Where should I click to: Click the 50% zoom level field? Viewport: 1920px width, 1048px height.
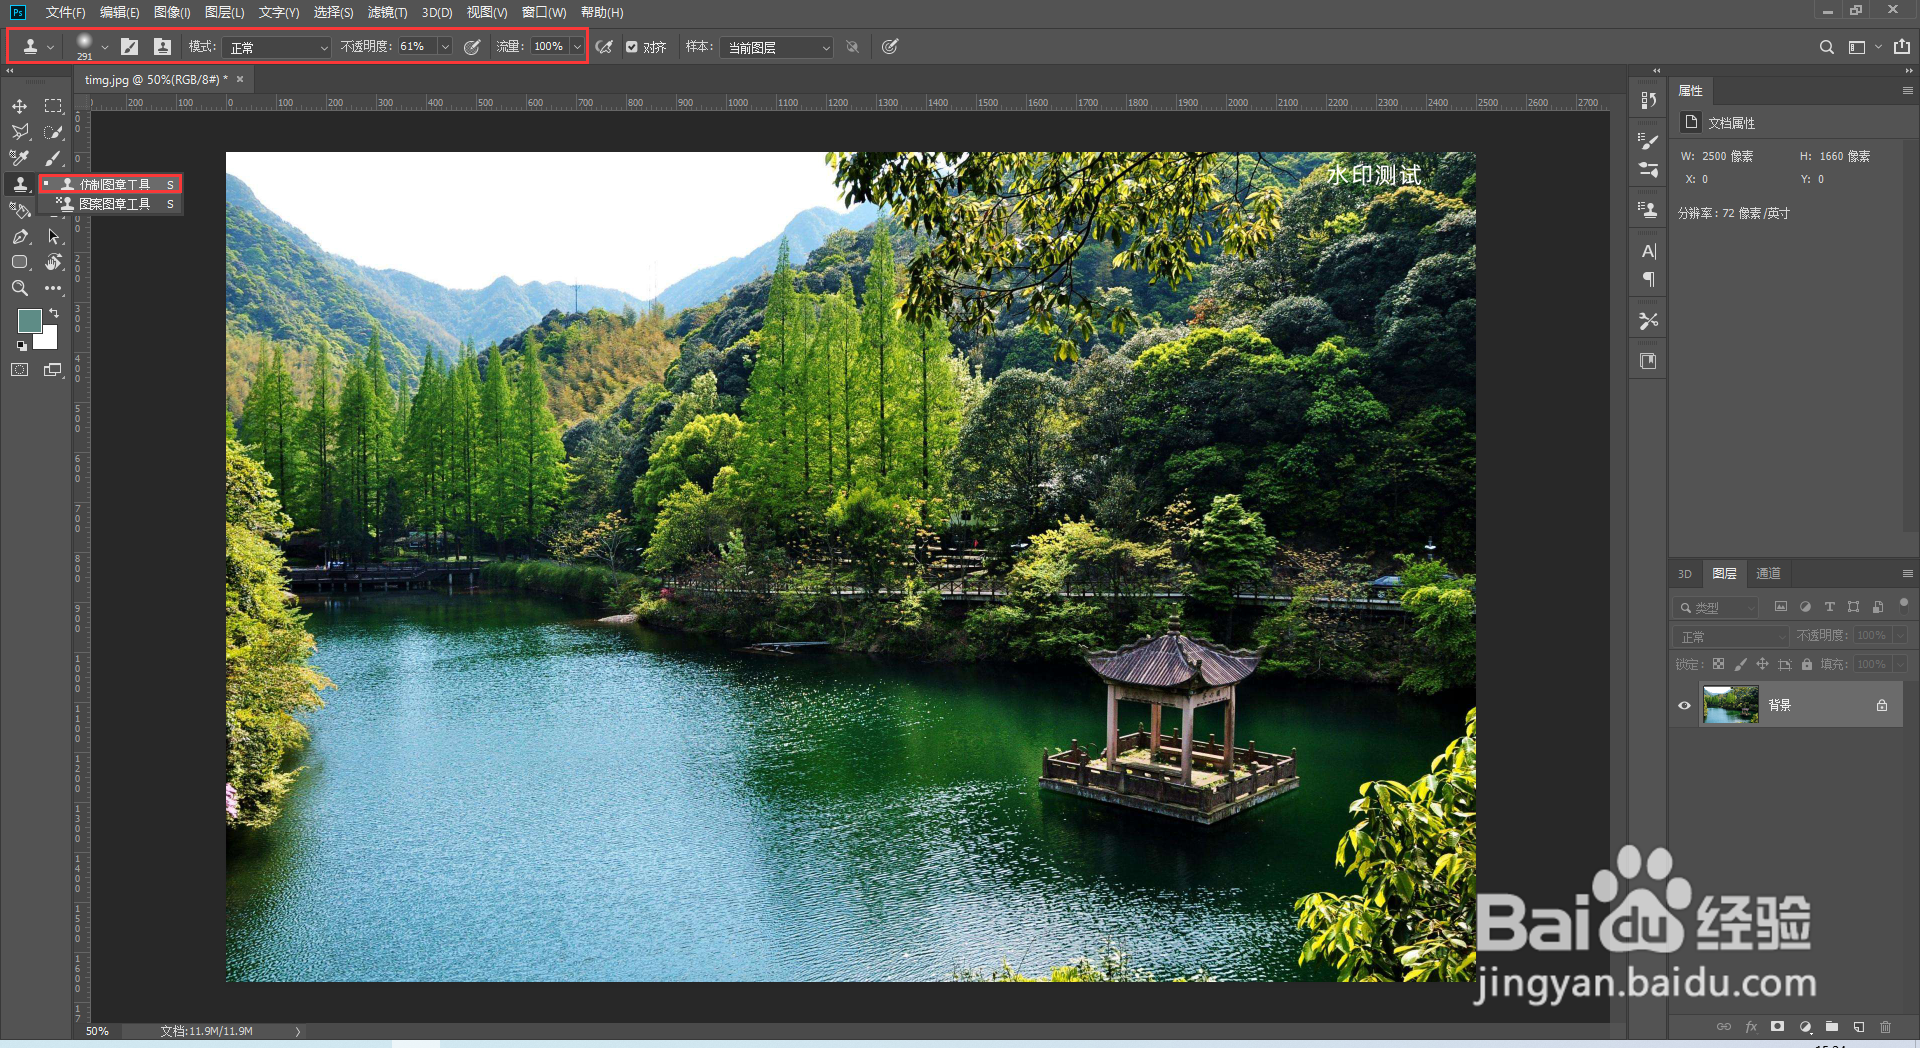pos(97,1031)
